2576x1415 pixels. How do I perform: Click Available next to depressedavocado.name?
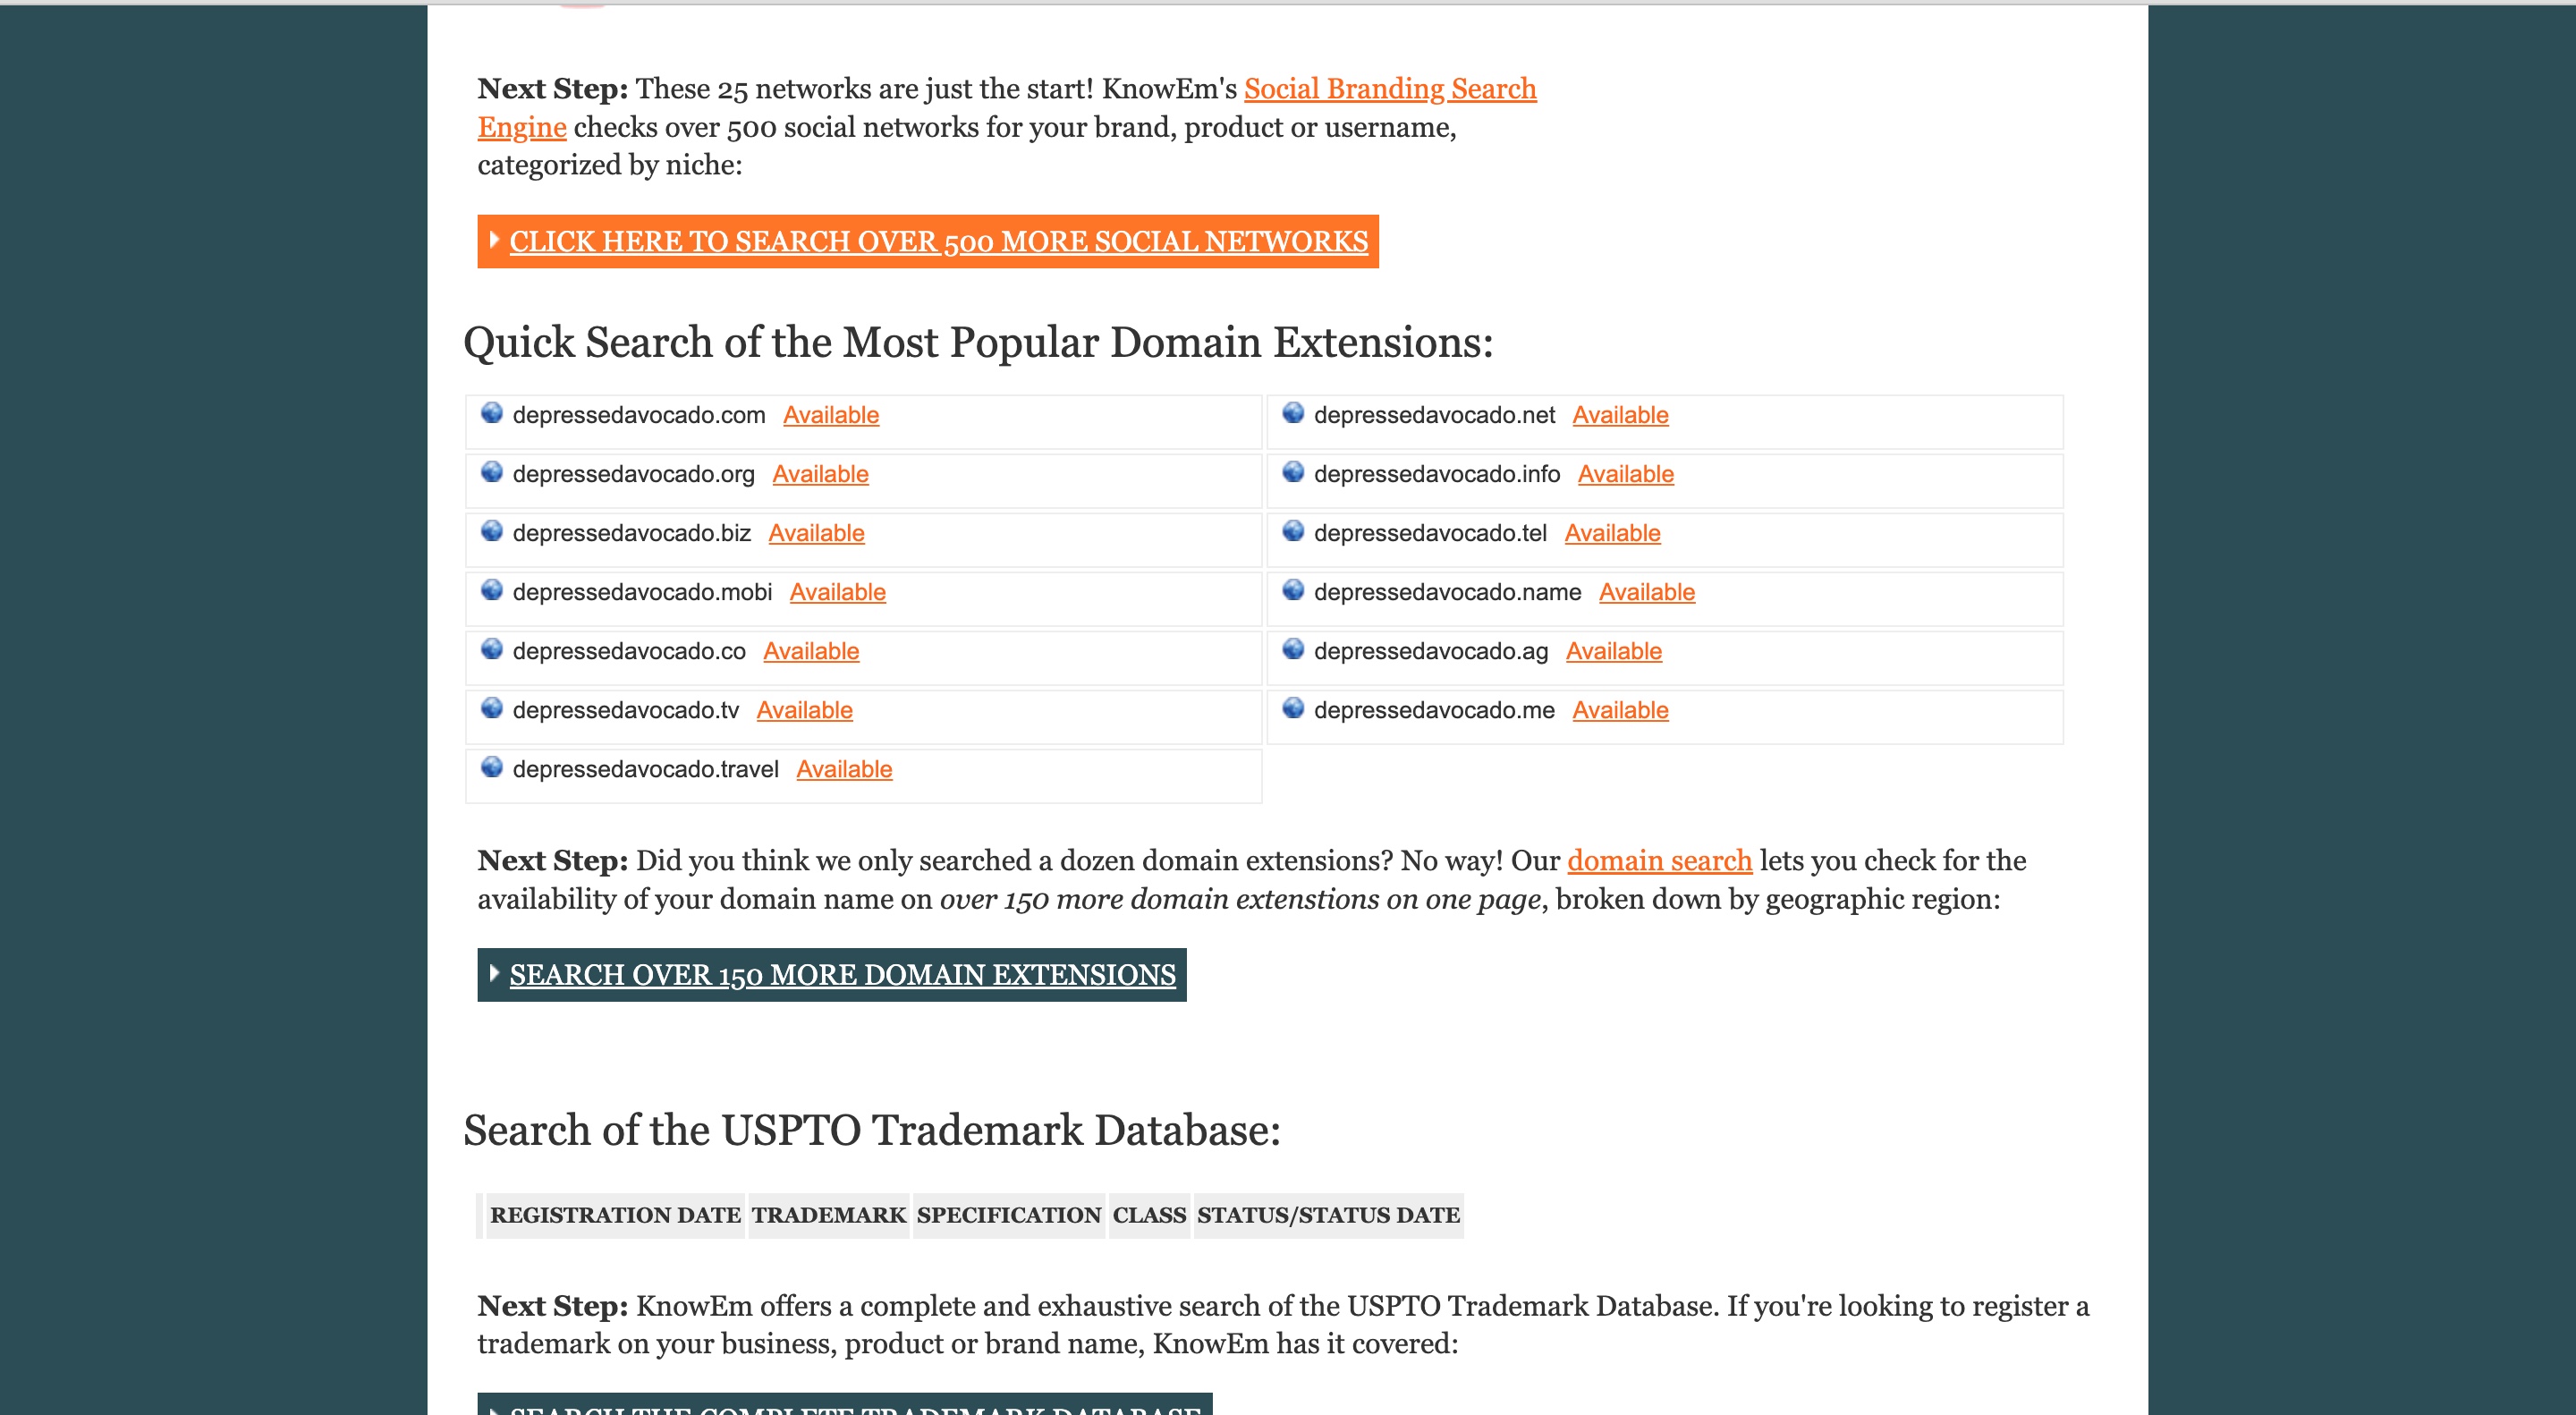[x=1646, y=593]
